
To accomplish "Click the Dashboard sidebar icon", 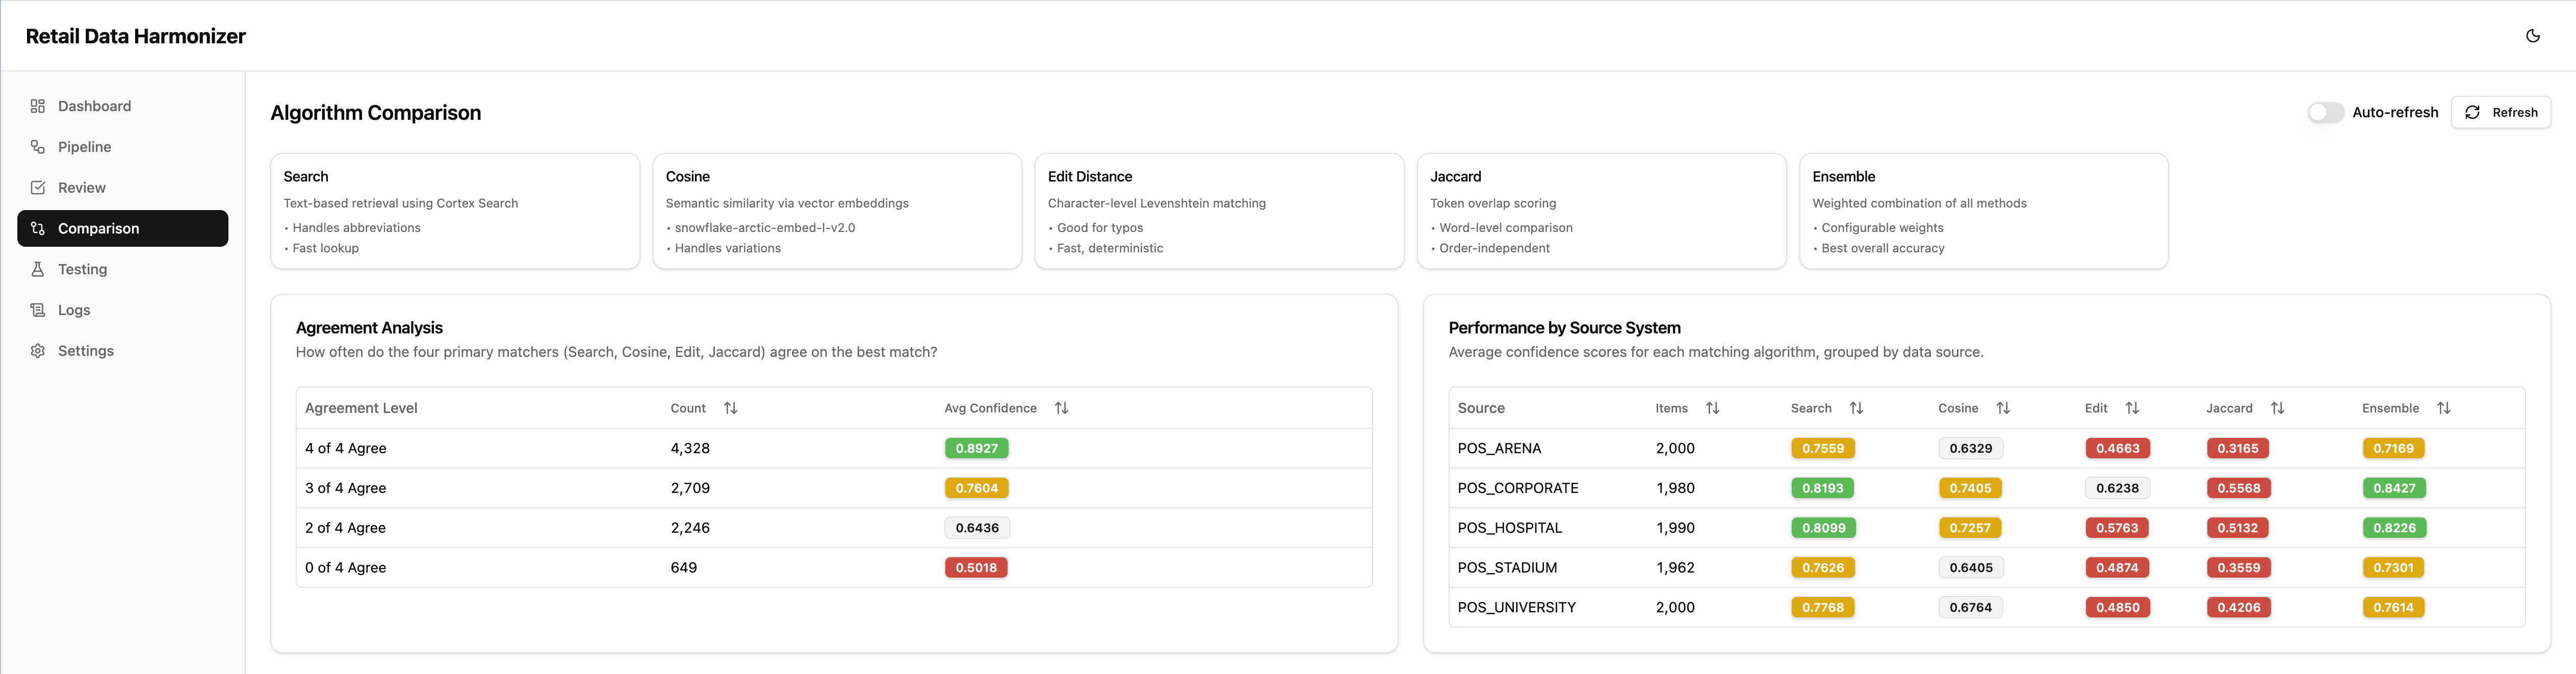I will [38, 106].
